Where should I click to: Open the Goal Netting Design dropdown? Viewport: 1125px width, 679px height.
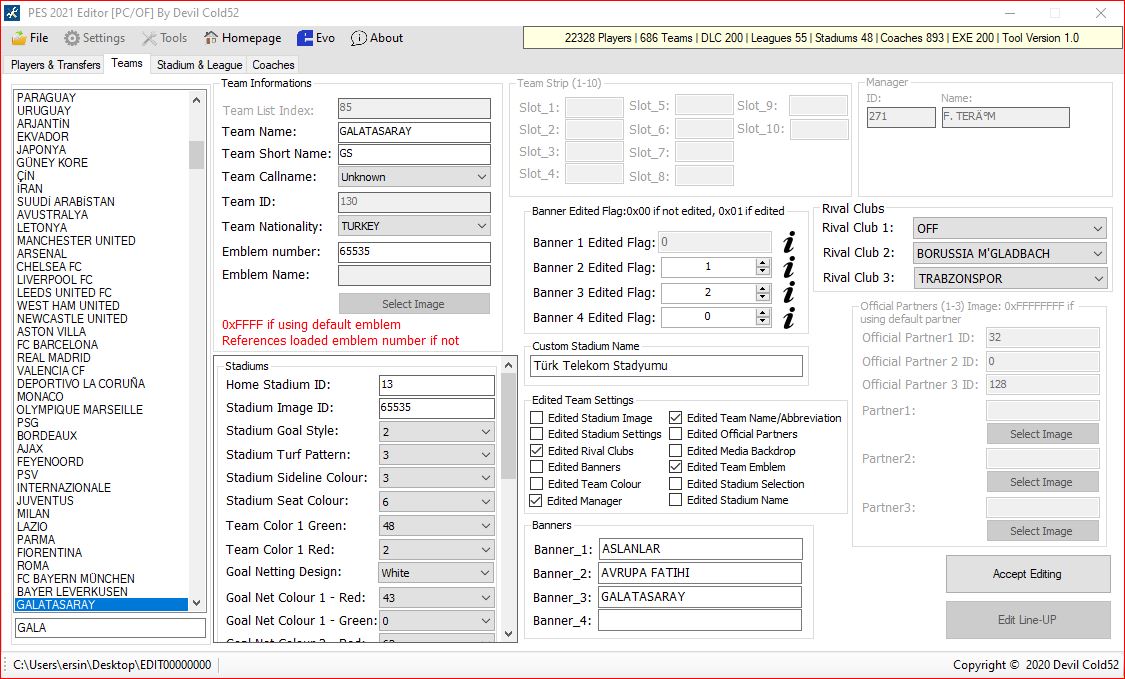tap(436, 573)
